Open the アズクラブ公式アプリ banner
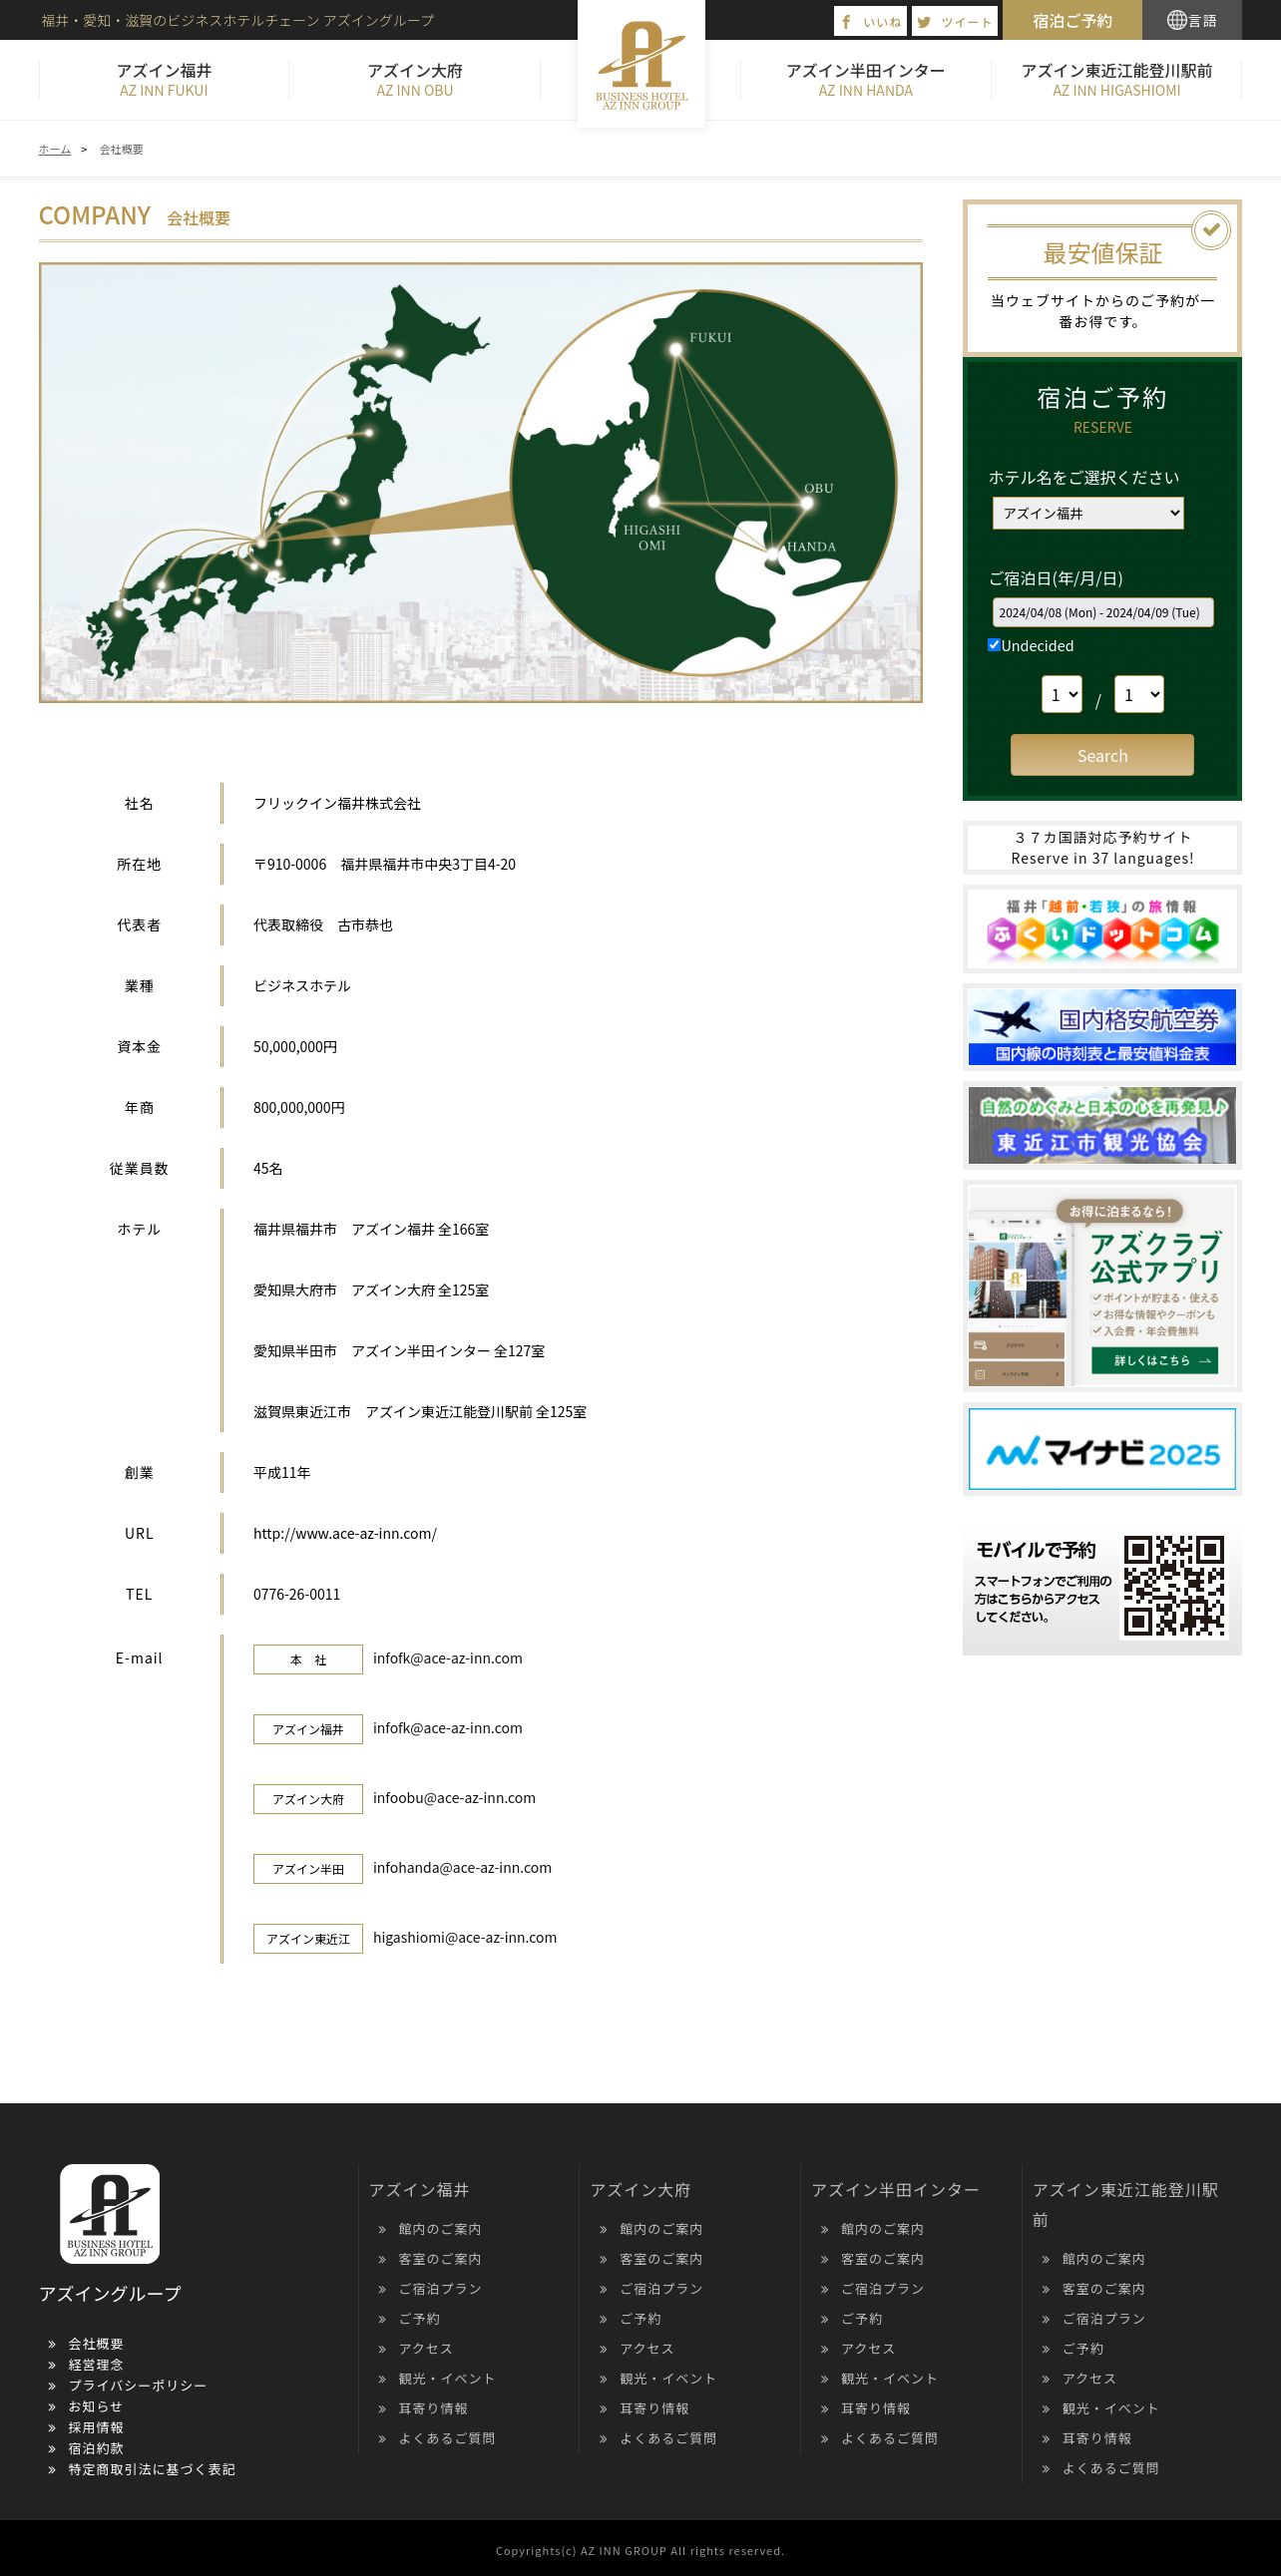 click(1102, 1286)
